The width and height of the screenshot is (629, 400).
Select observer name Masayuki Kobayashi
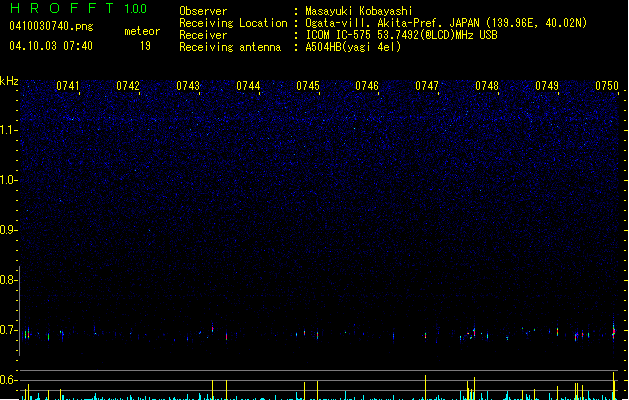click(359, 11)
